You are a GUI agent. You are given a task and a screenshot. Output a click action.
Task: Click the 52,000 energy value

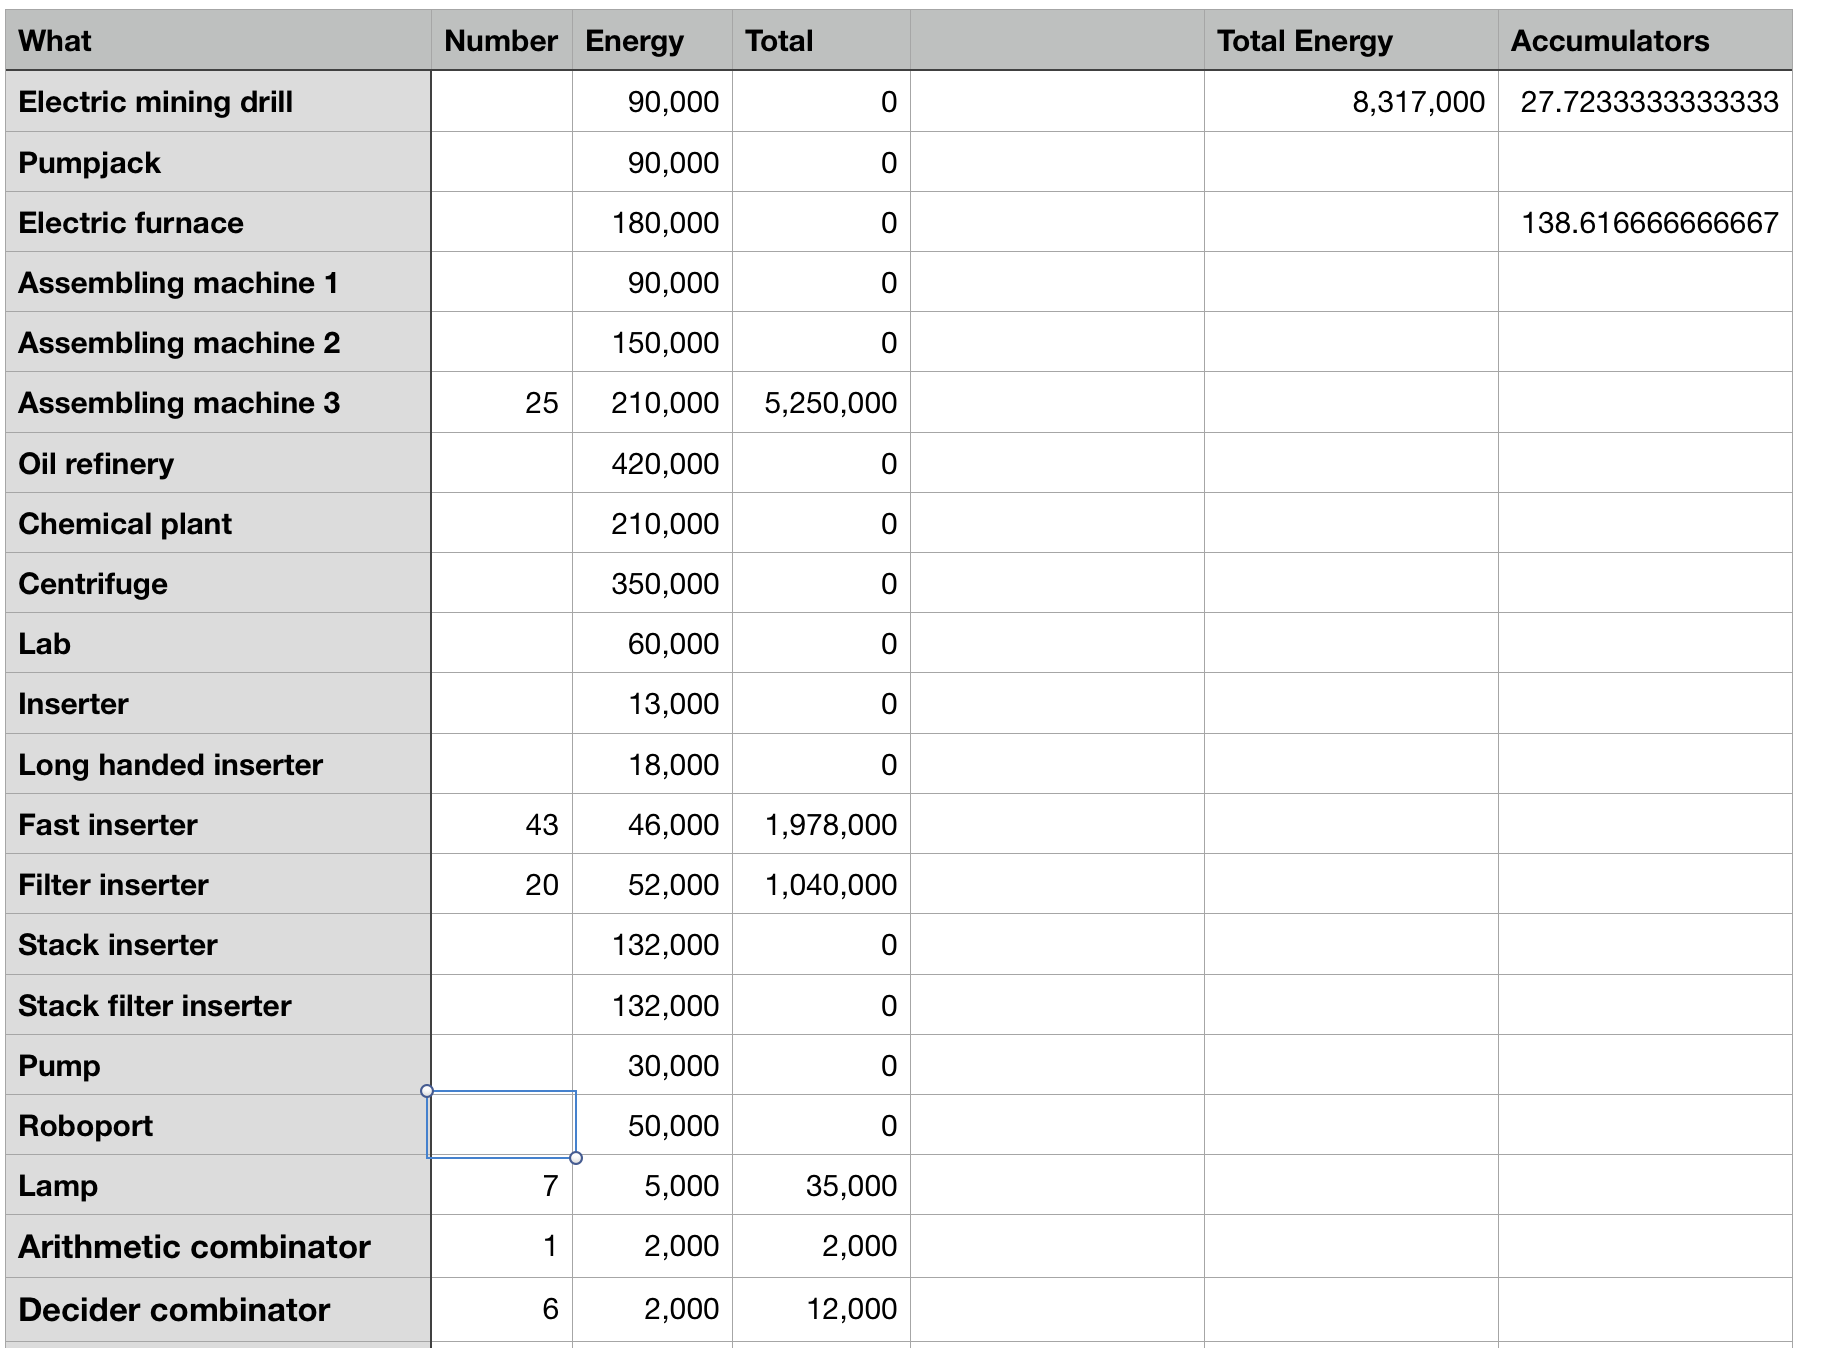tap(652, 884)
